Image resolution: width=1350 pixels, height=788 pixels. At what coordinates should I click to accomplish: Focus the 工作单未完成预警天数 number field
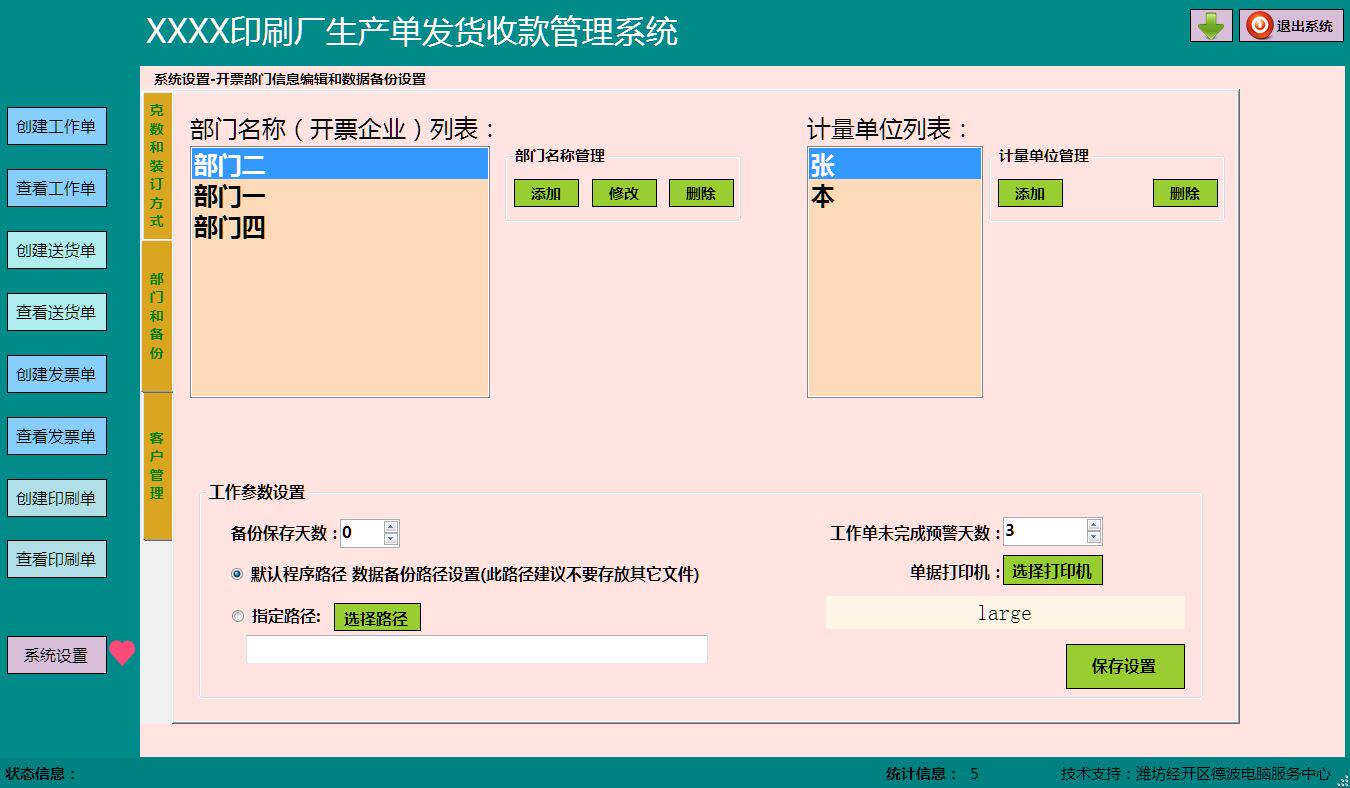point(1045,531)
